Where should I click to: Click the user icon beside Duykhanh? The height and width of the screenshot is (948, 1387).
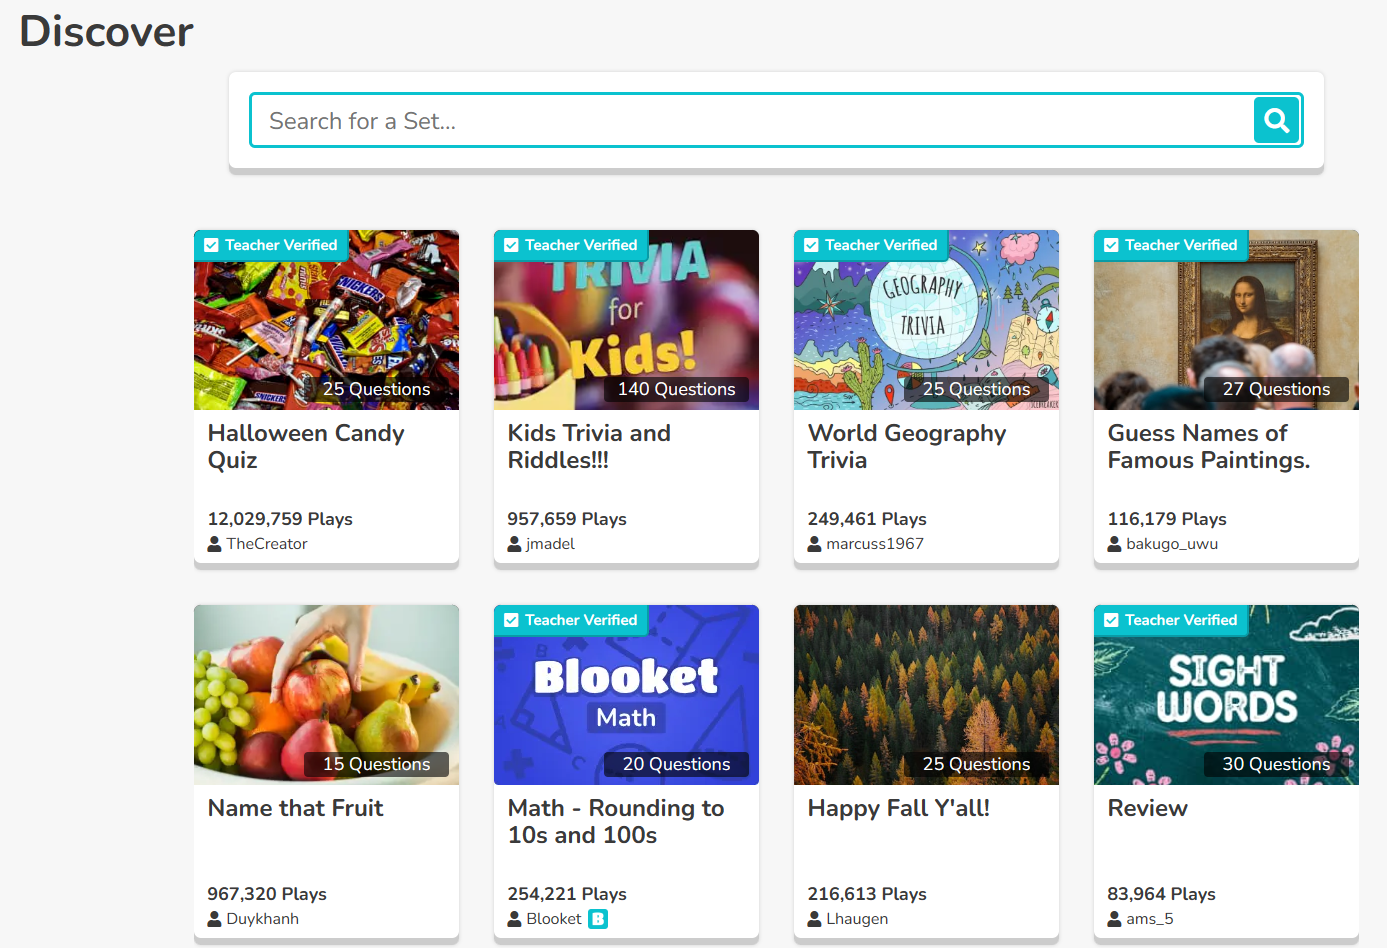(x=214, y=919)
